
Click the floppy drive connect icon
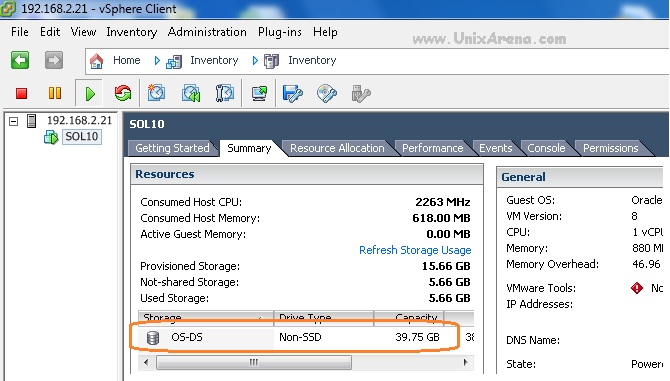293,94
